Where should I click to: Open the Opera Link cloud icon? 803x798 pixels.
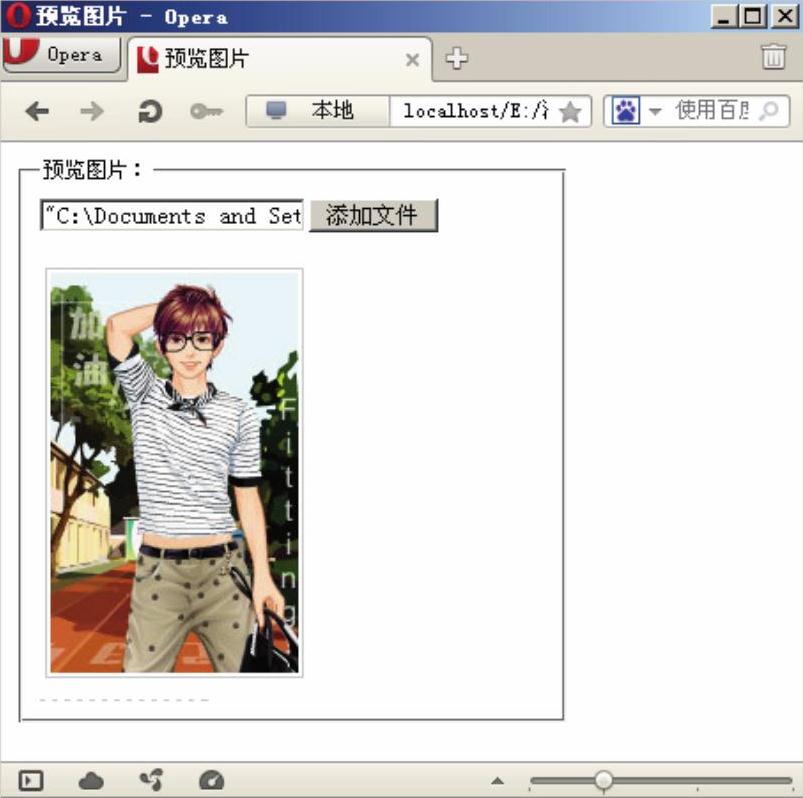pyautogui.click(x=91, y=781)
